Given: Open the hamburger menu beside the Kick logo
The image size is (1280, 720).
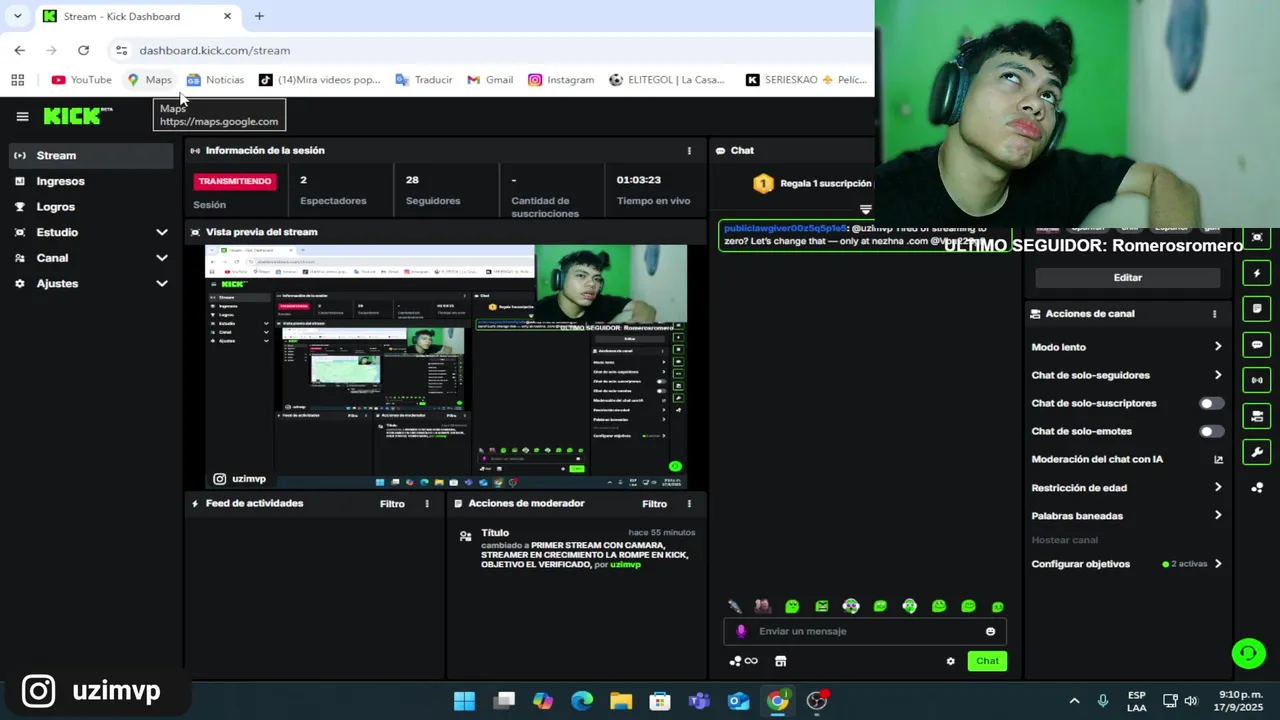Looking at the screenshot, I should click(x=22, y=116).
